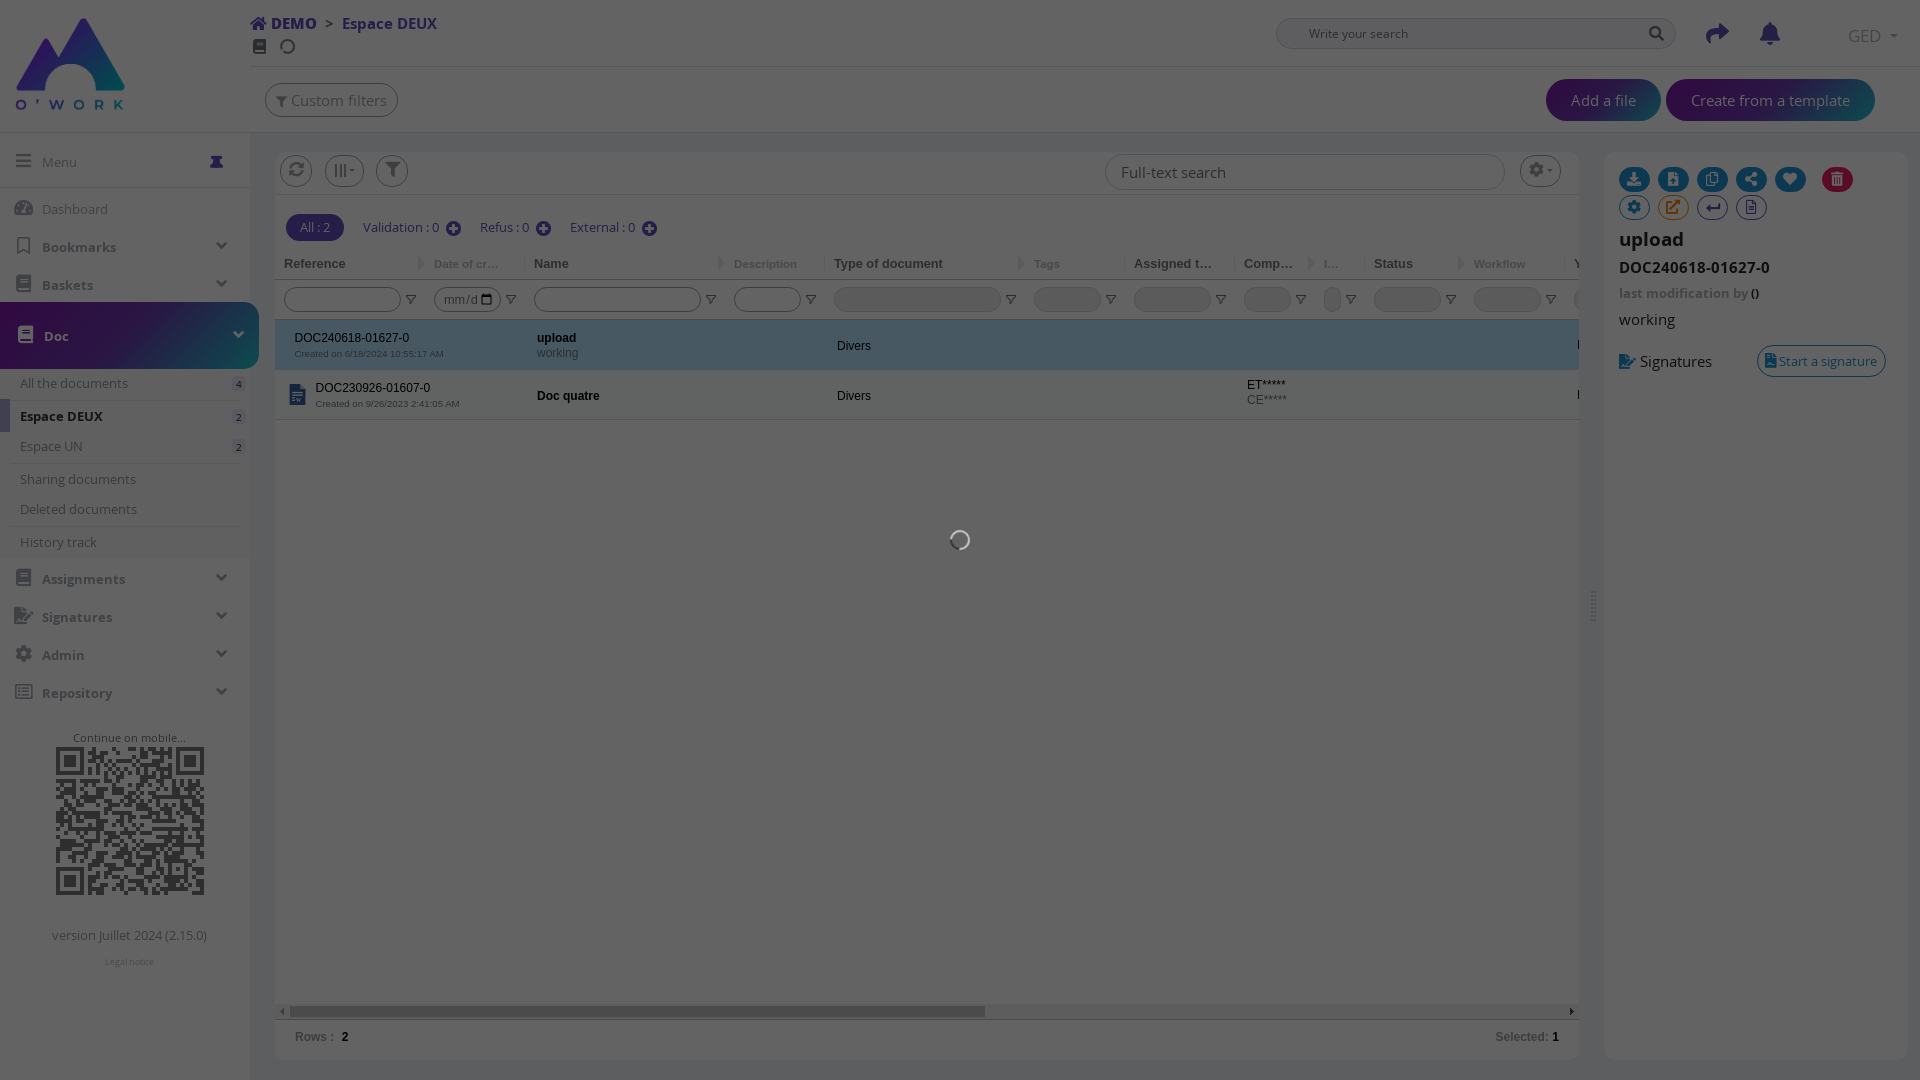Click the orange open-external icon
This screenshot has height=1080, width=1920.
(1673, 208)
